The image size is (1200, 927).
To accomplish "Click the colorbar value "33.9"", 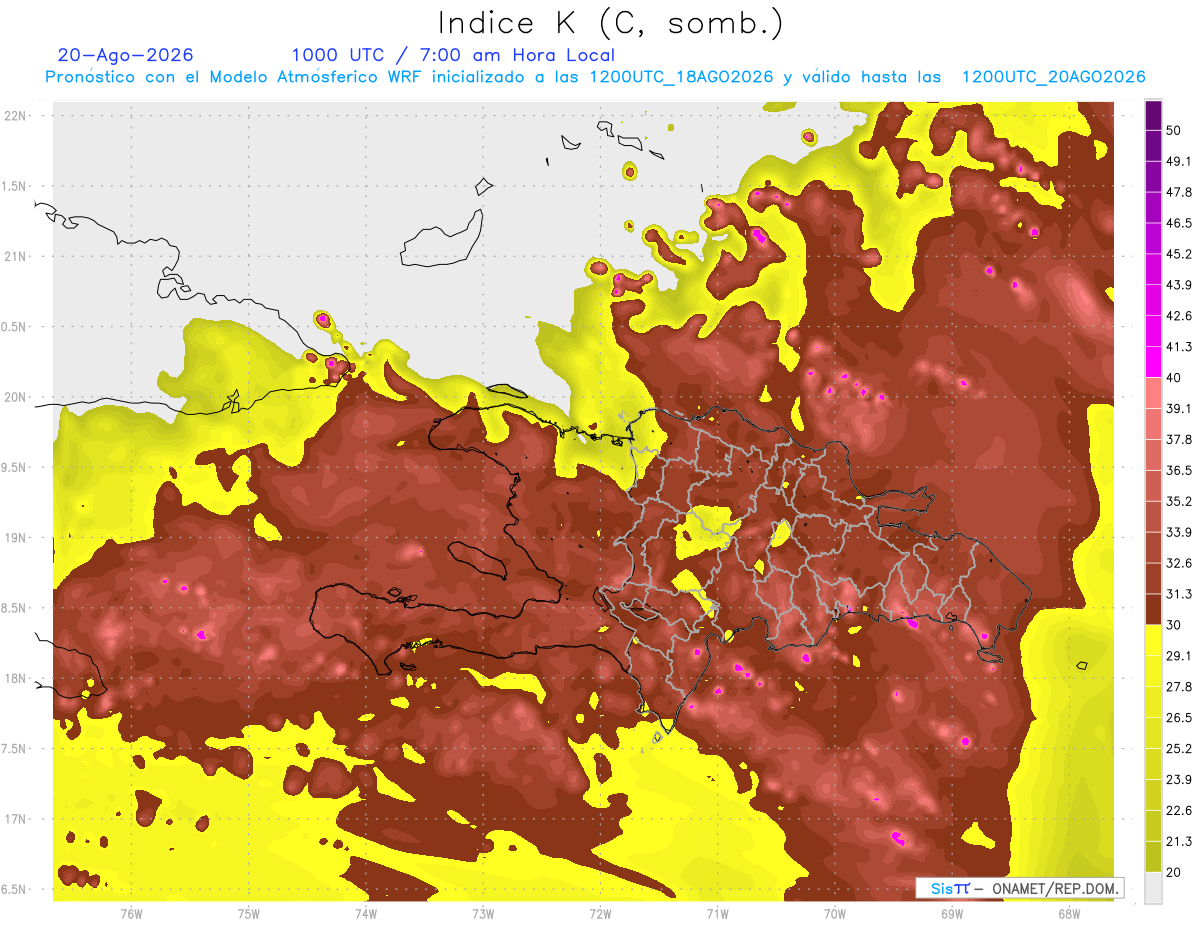I will 1178,532.
